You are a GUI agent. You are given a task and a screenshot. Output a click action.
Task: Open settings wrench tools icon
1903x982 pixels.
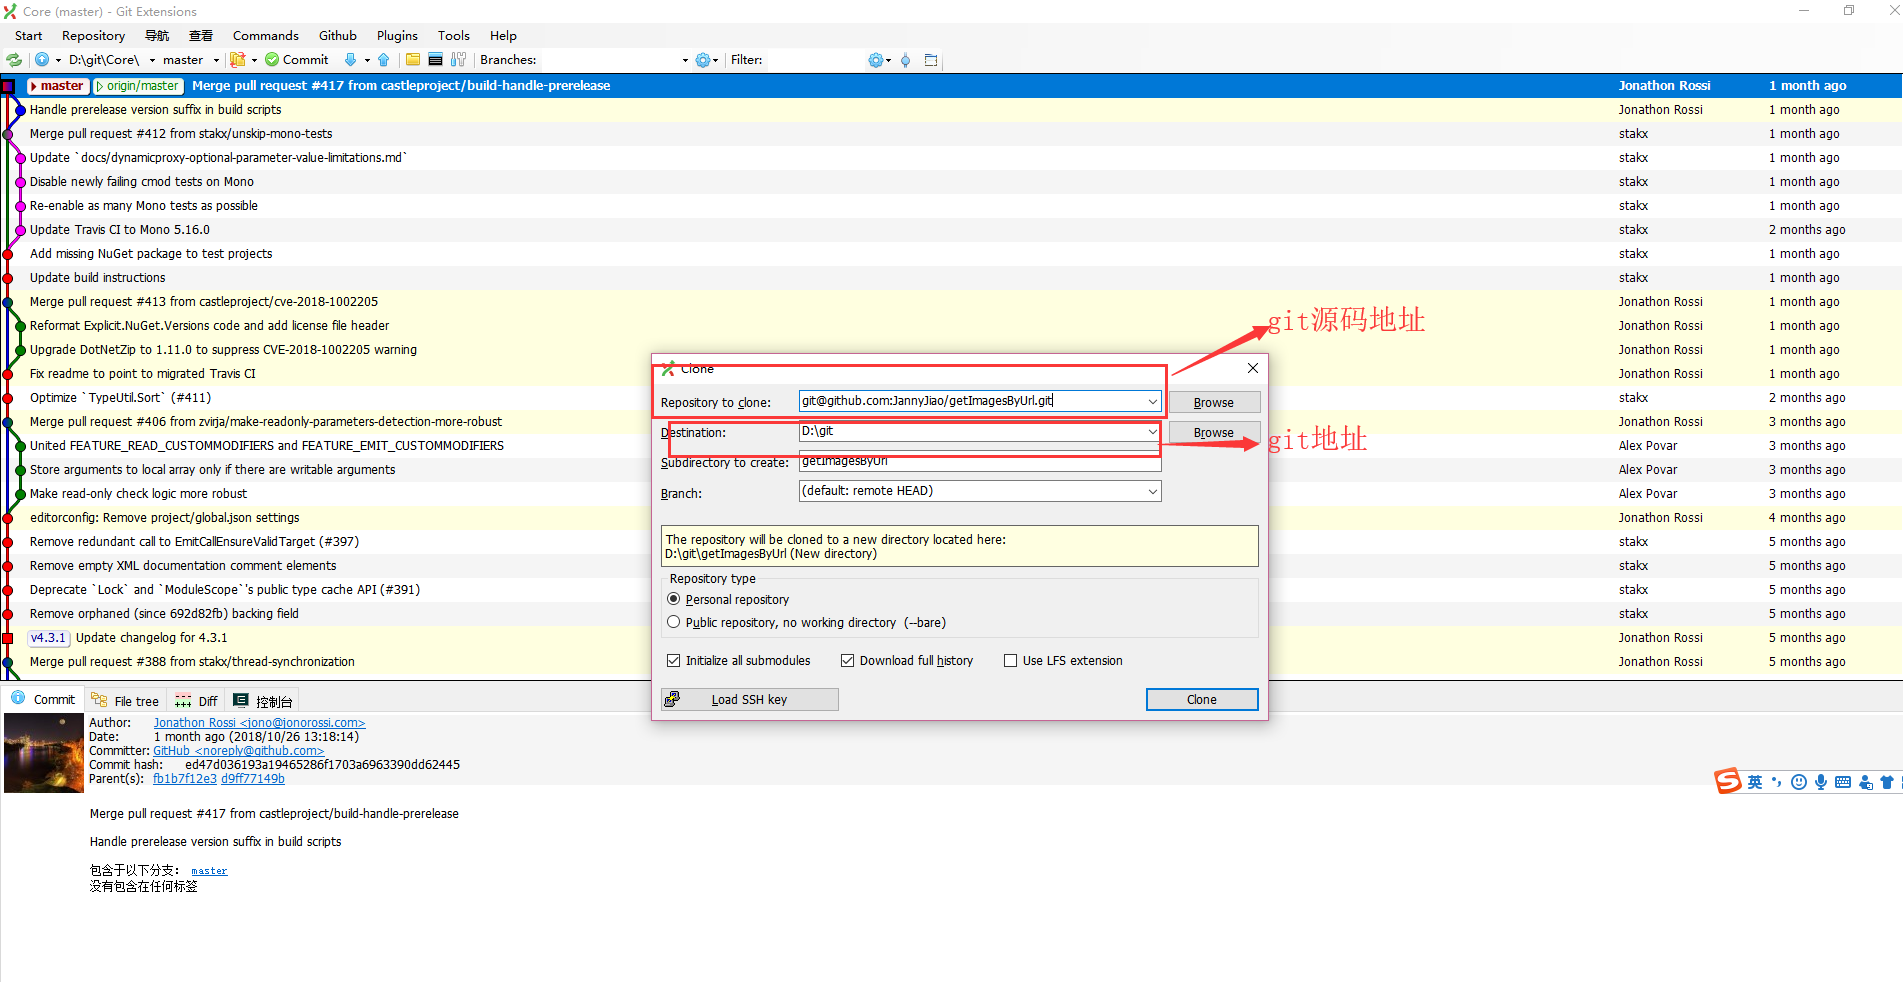coord(459,60)
